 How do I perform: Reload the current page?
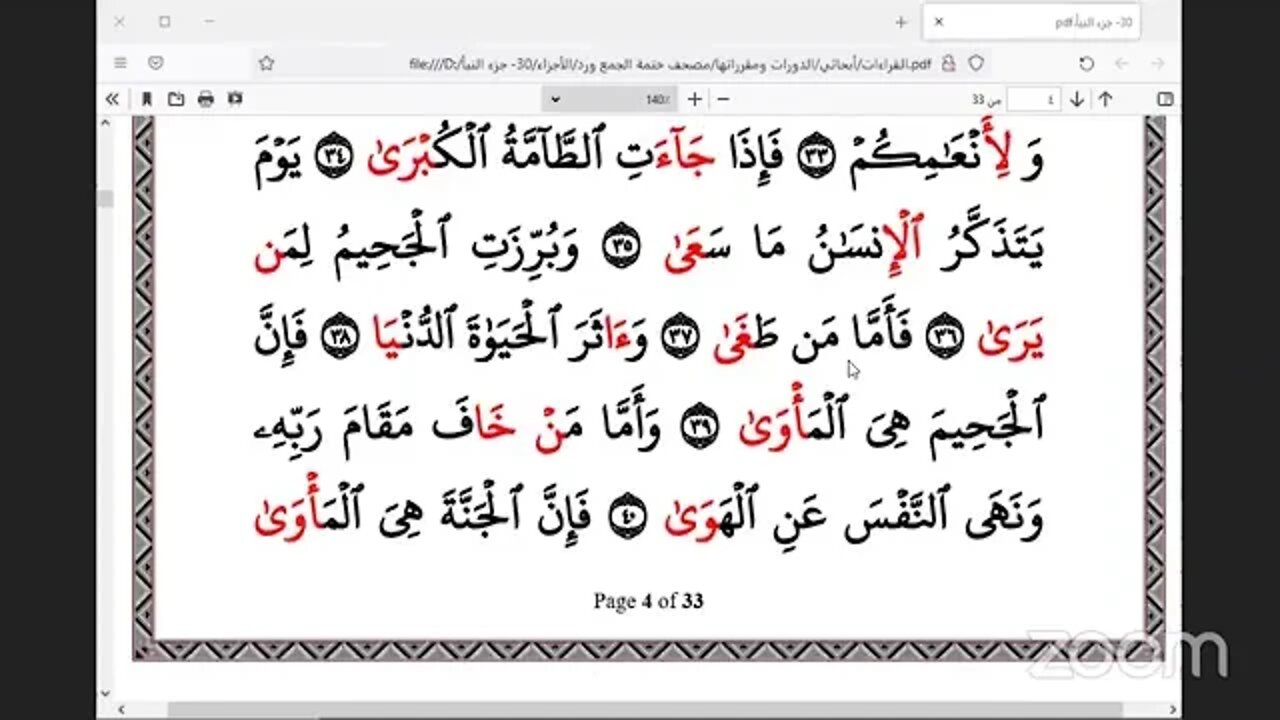[x=1087, y=63]
